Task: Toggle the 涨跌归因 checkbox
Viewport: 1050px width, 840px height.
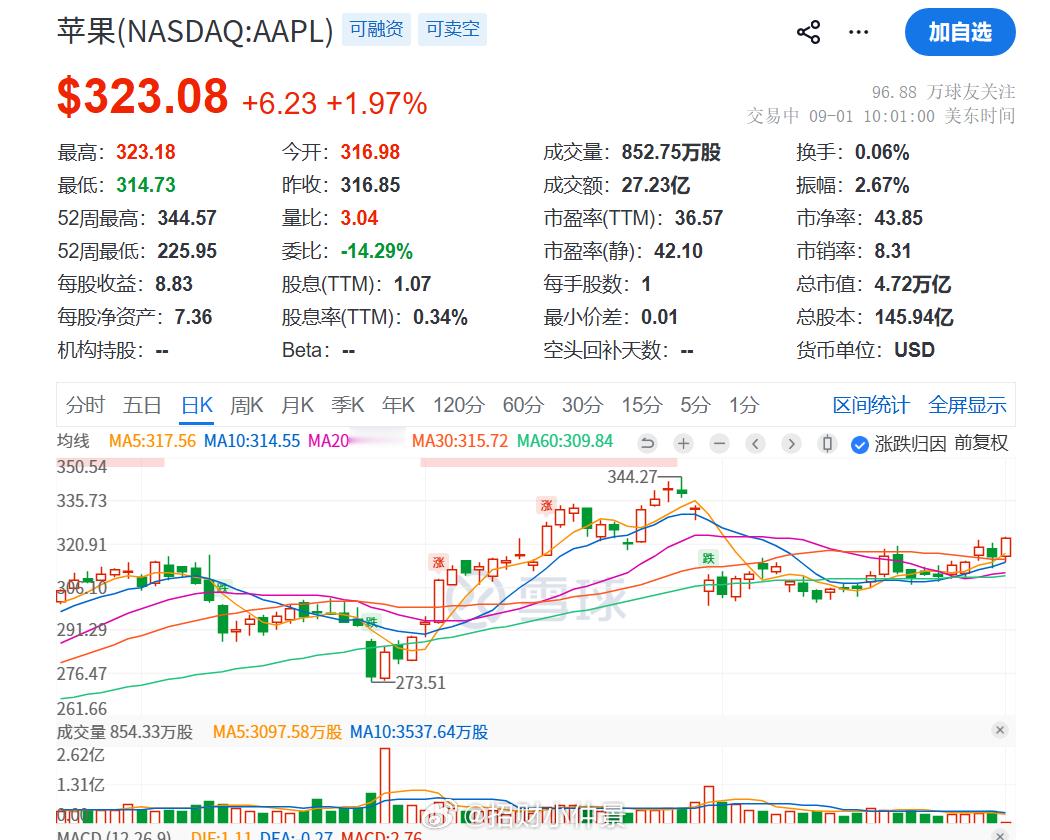Action: pyautogui.click(x=859, y=444)
